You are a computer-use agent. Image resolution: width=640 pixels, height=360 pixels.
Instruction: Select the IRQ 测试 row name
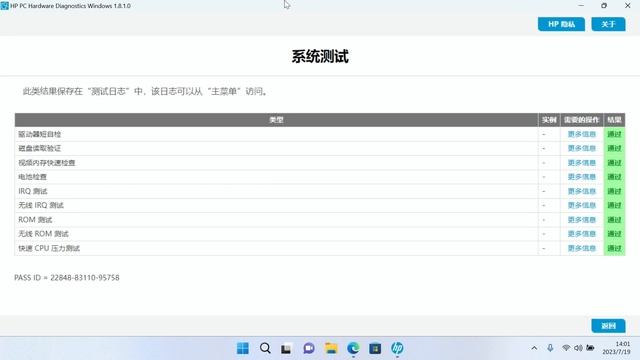pyautogui.click(x=33, y=191)
